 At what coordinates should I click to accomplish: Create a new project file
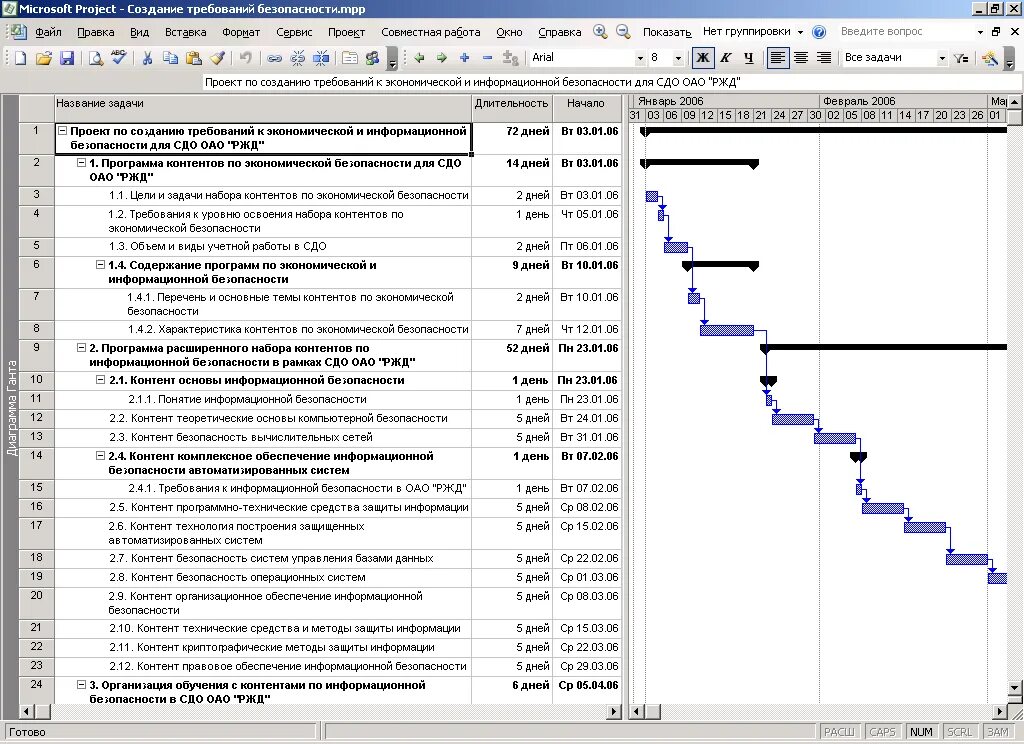pos(20,58)
